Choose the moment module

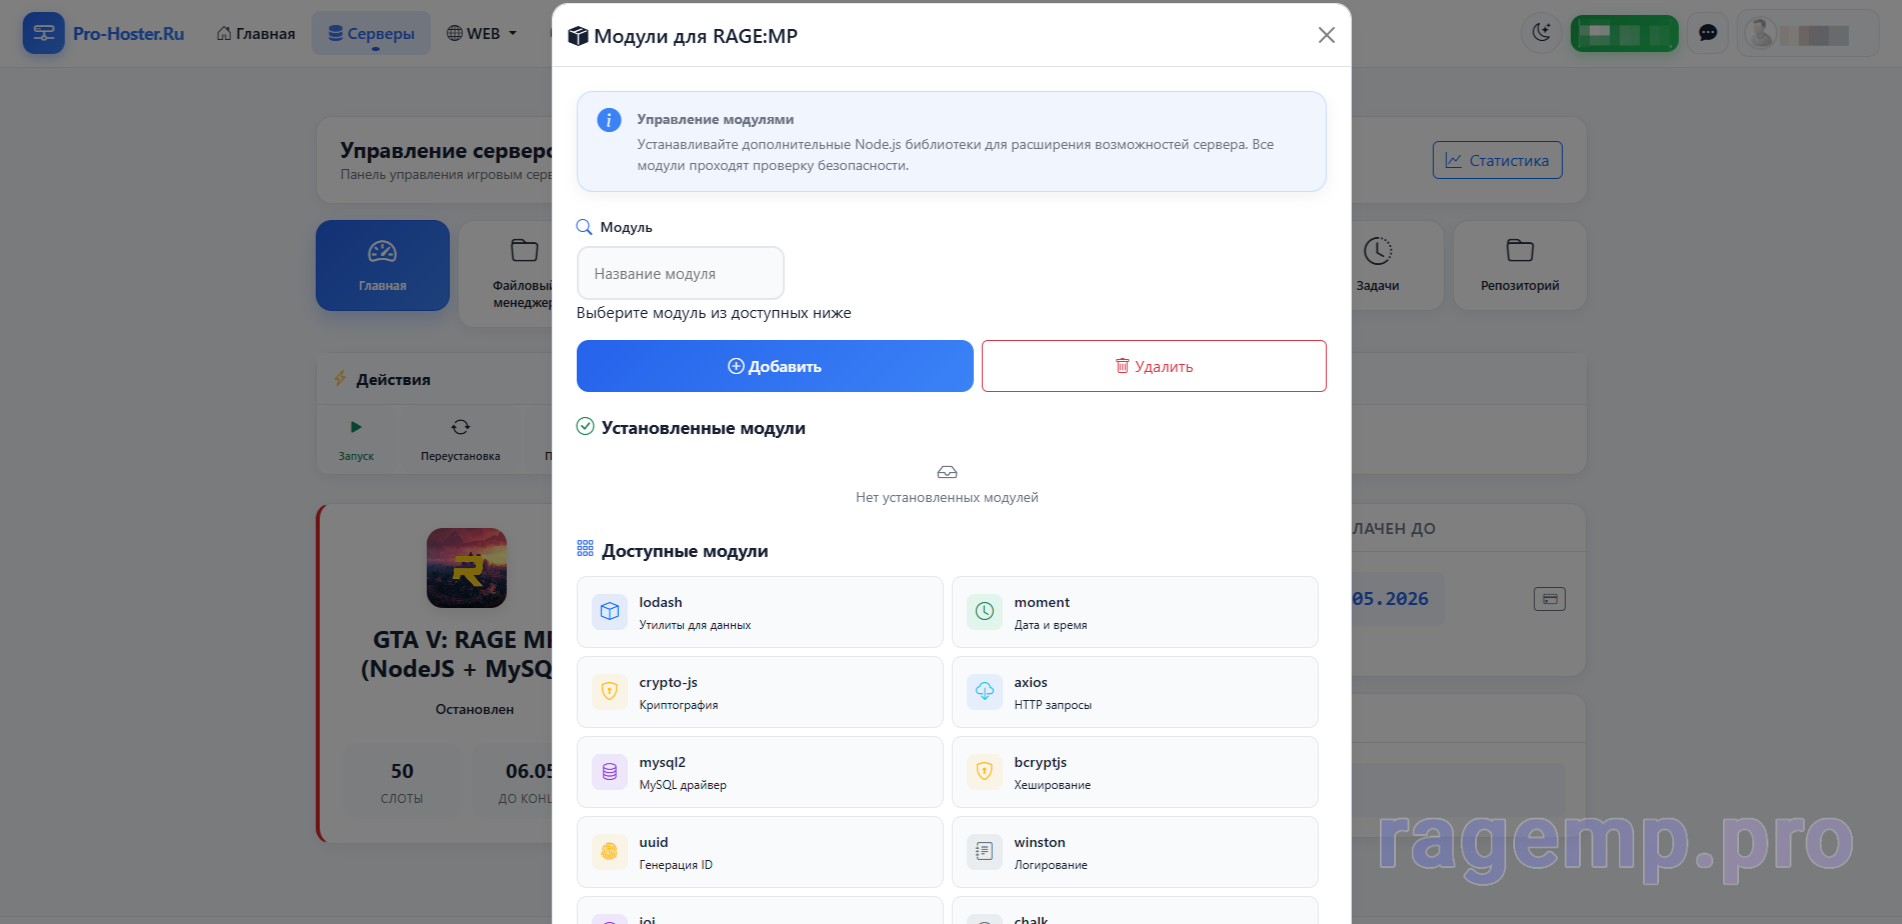pyautogui.click(x=1134, y=612)
